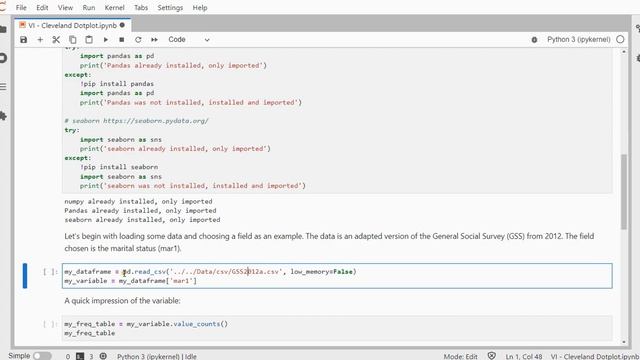The image size is (640, 360).
Task: Open the View menu
Action: click(x=65, y=8)
